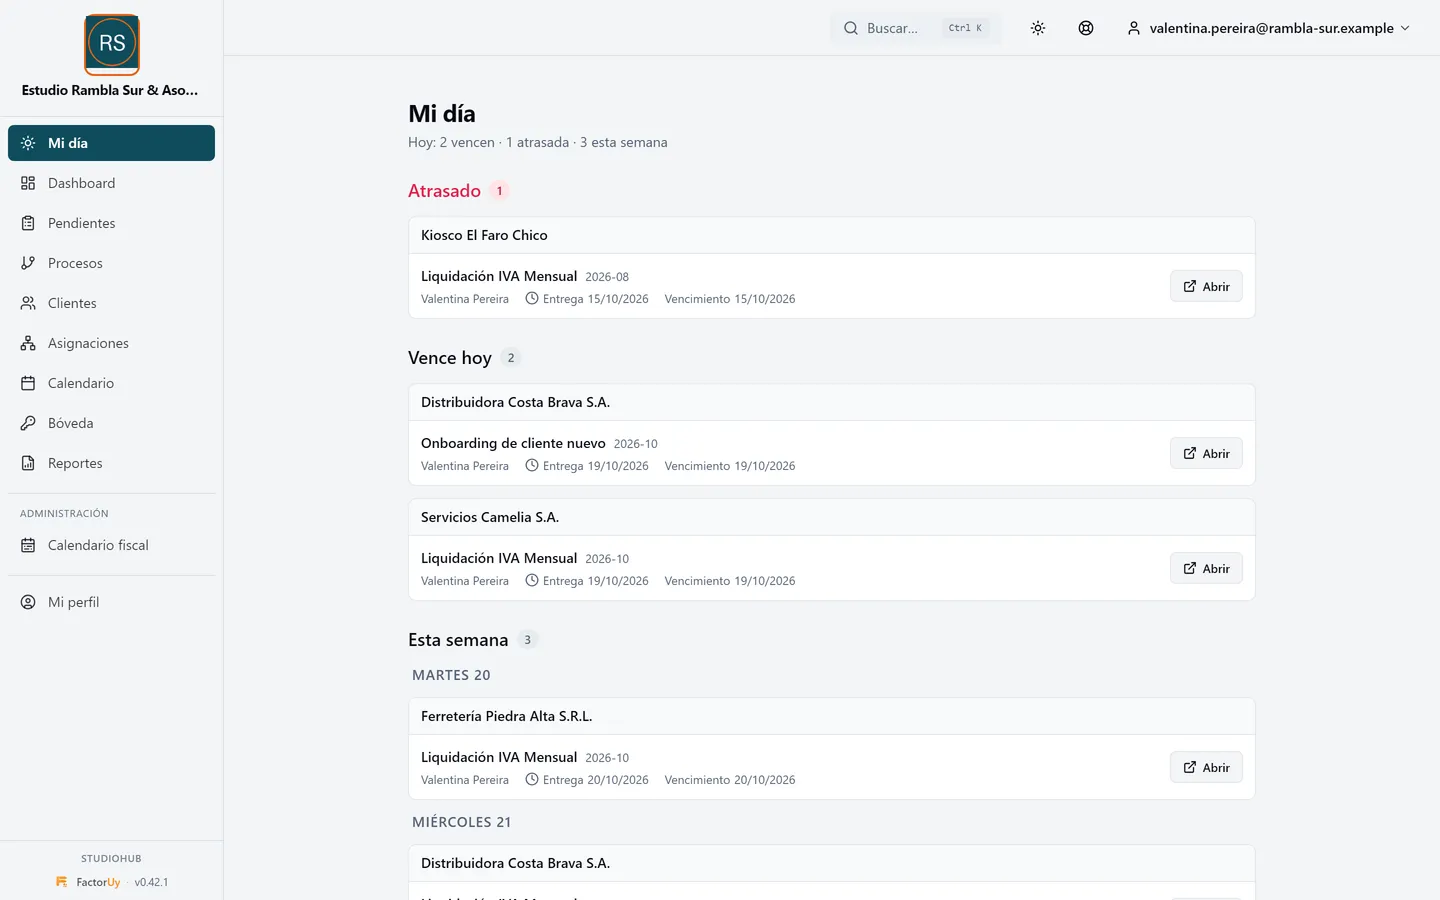Open the user account dropdown chevron
This screenshot has width=1440, height=900.
pyautogui.click(x=1405, y=28)
